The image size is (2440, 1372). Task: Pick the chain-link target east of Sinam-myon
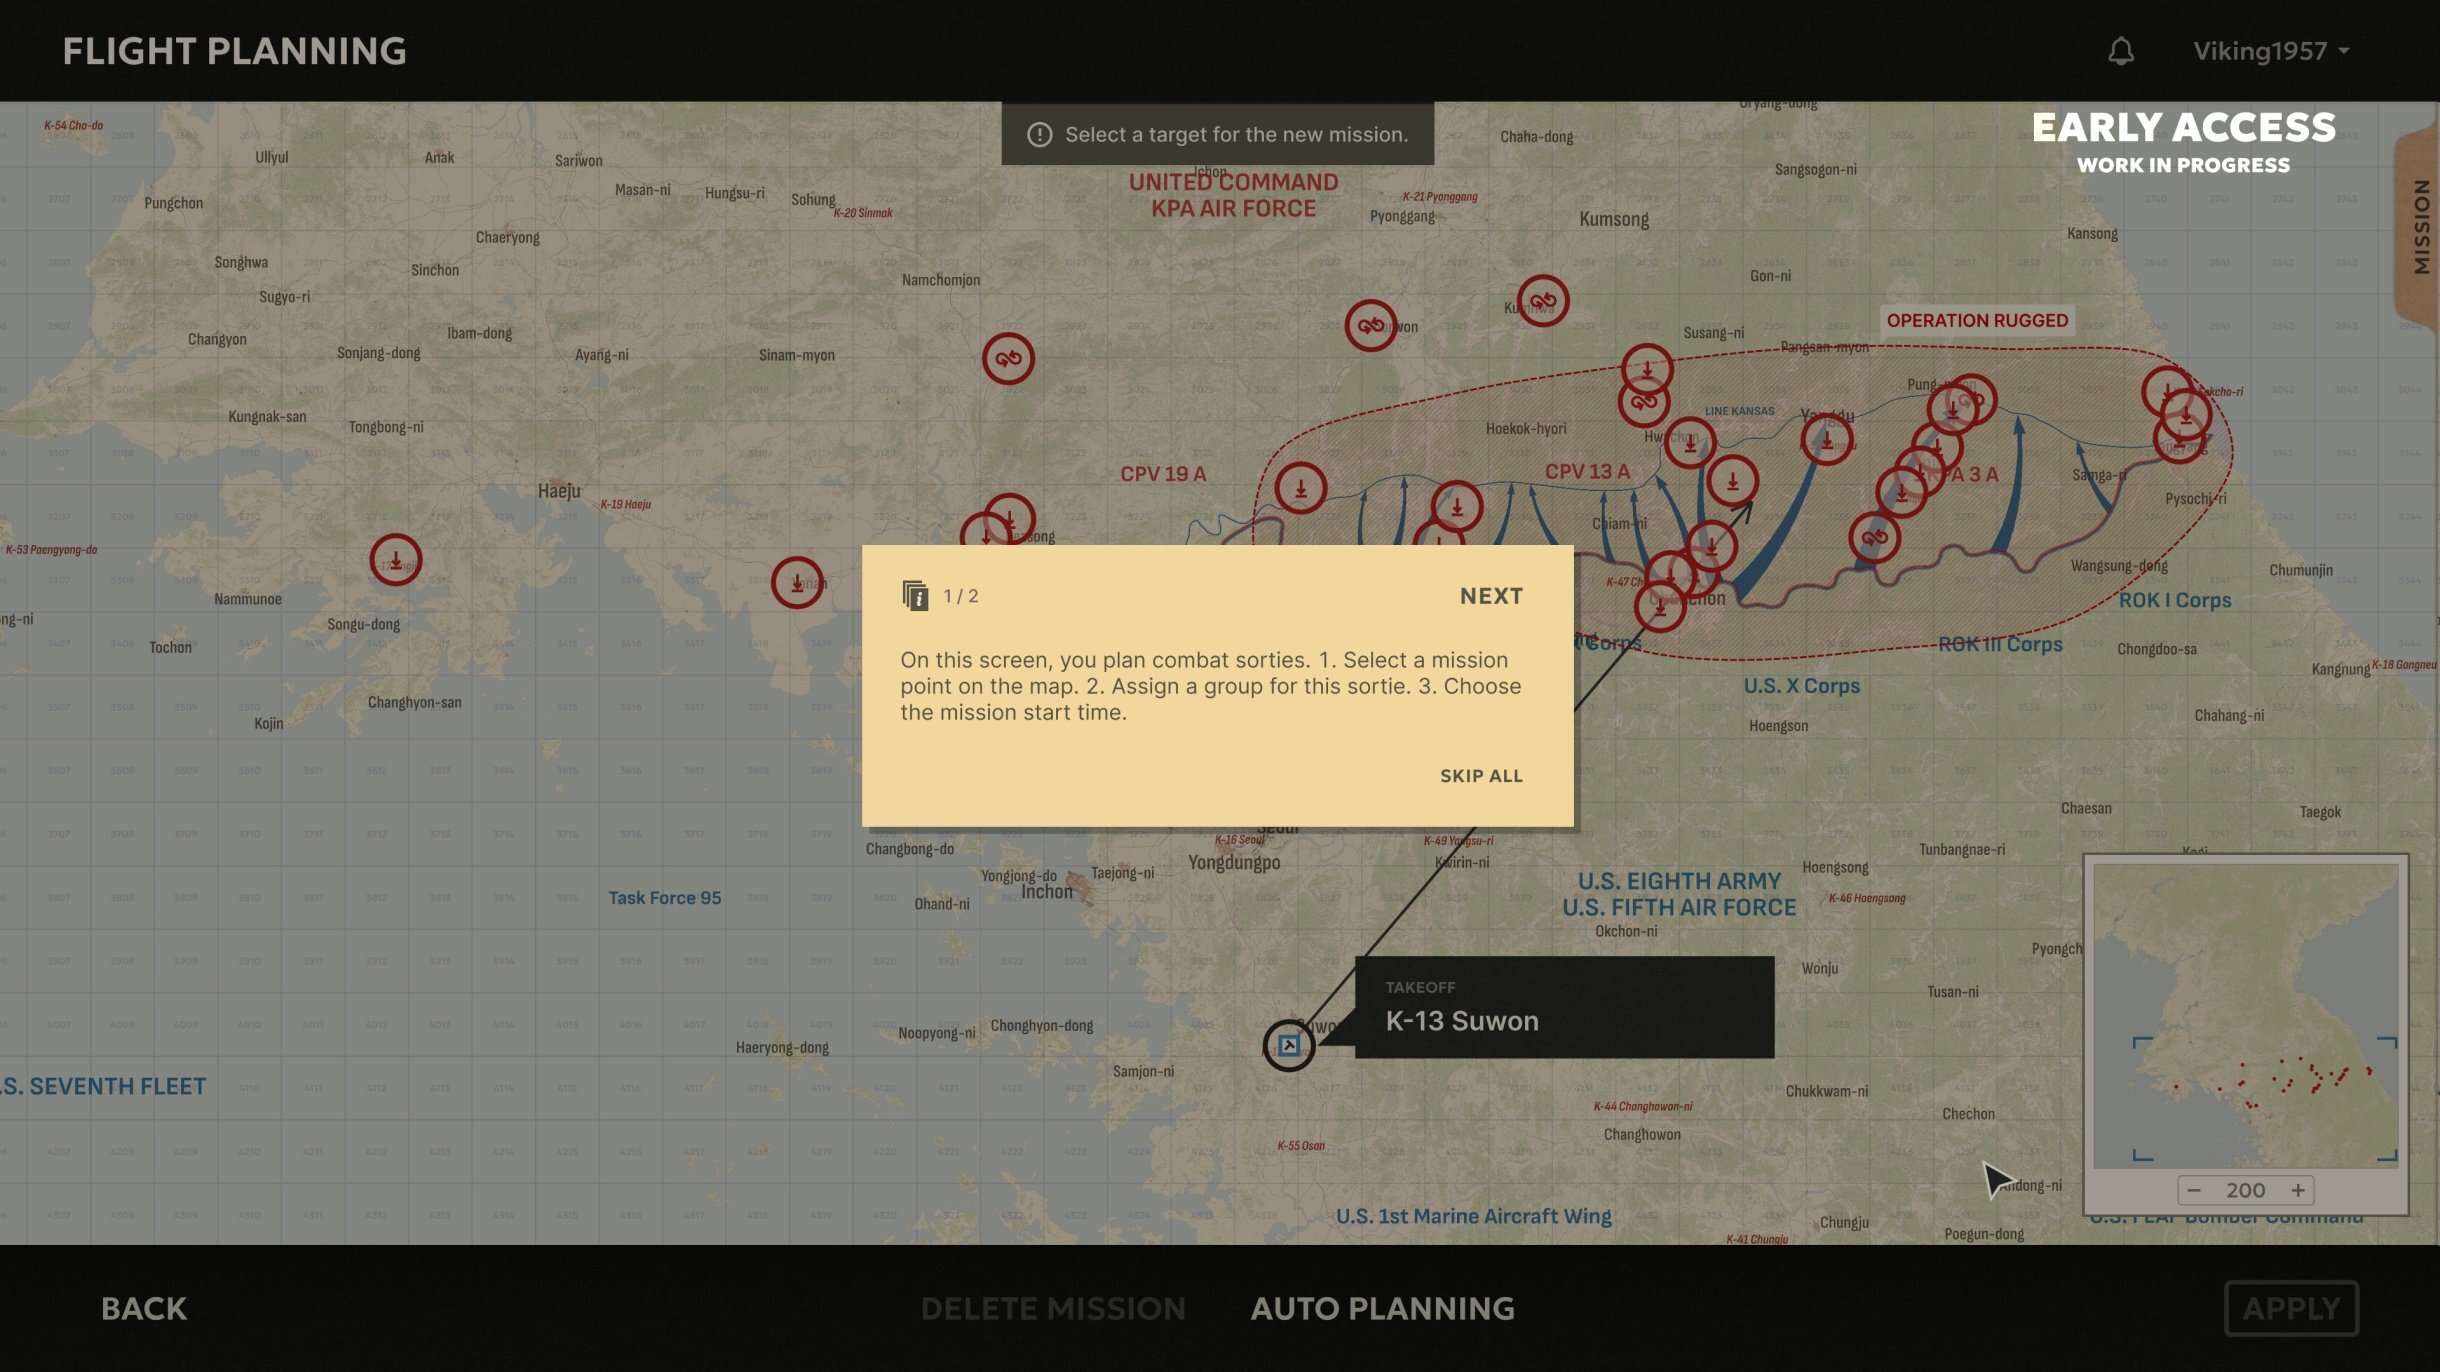coord(1008,358)
